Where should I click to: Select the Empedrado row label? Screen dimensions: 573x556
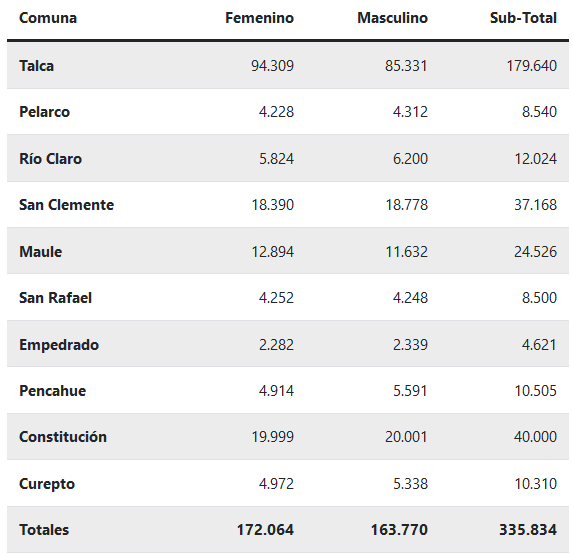click(x=59, y=345)
